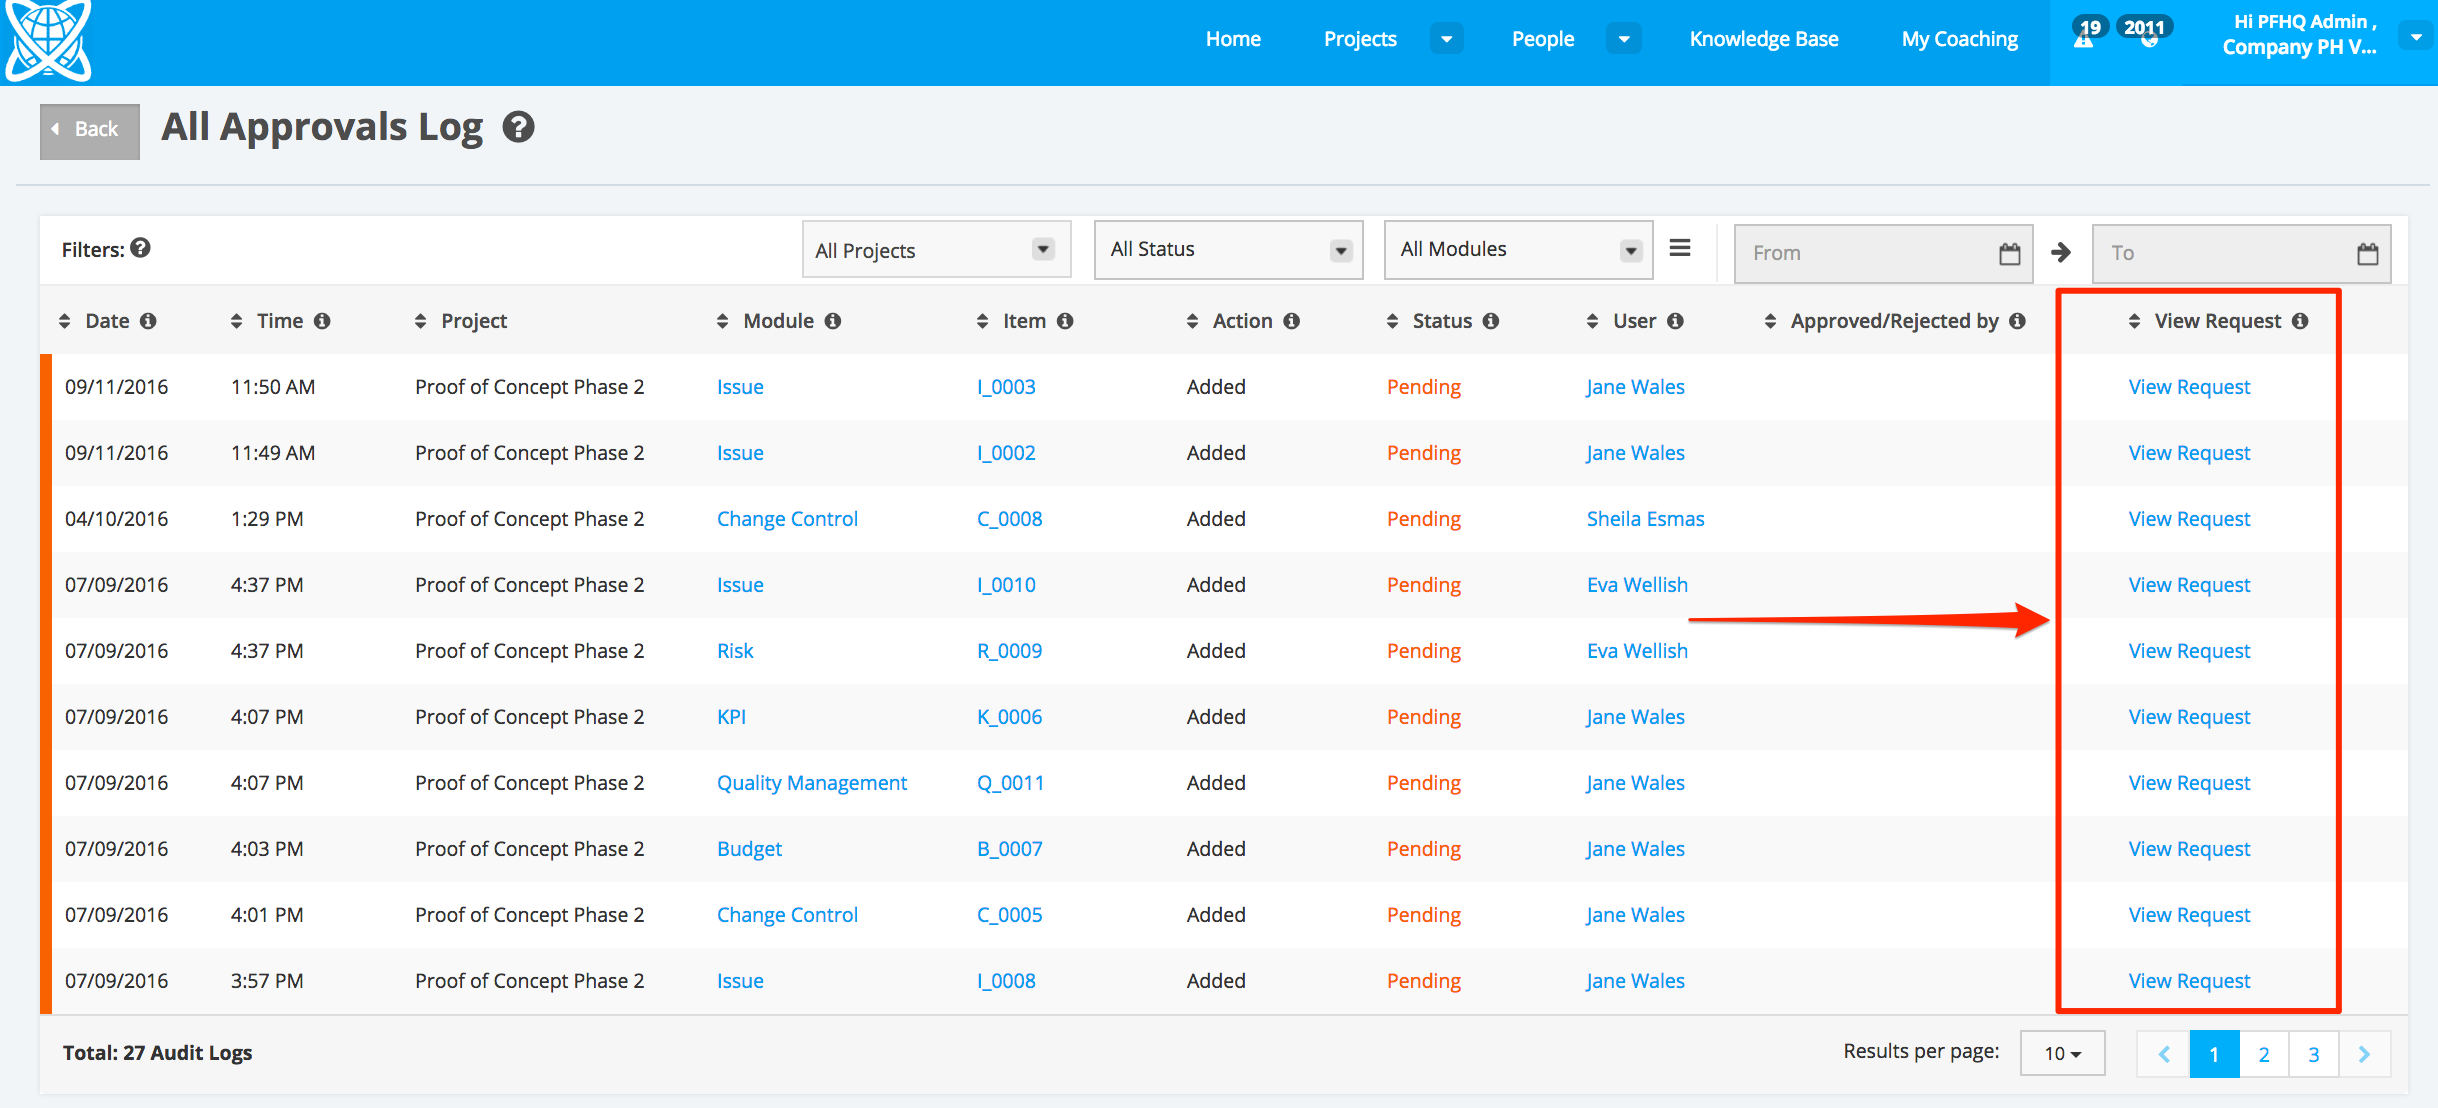Click the help icon beside All Approvals Log
The width and height of the screenshot is (2438, 1108).
[518, 127]
